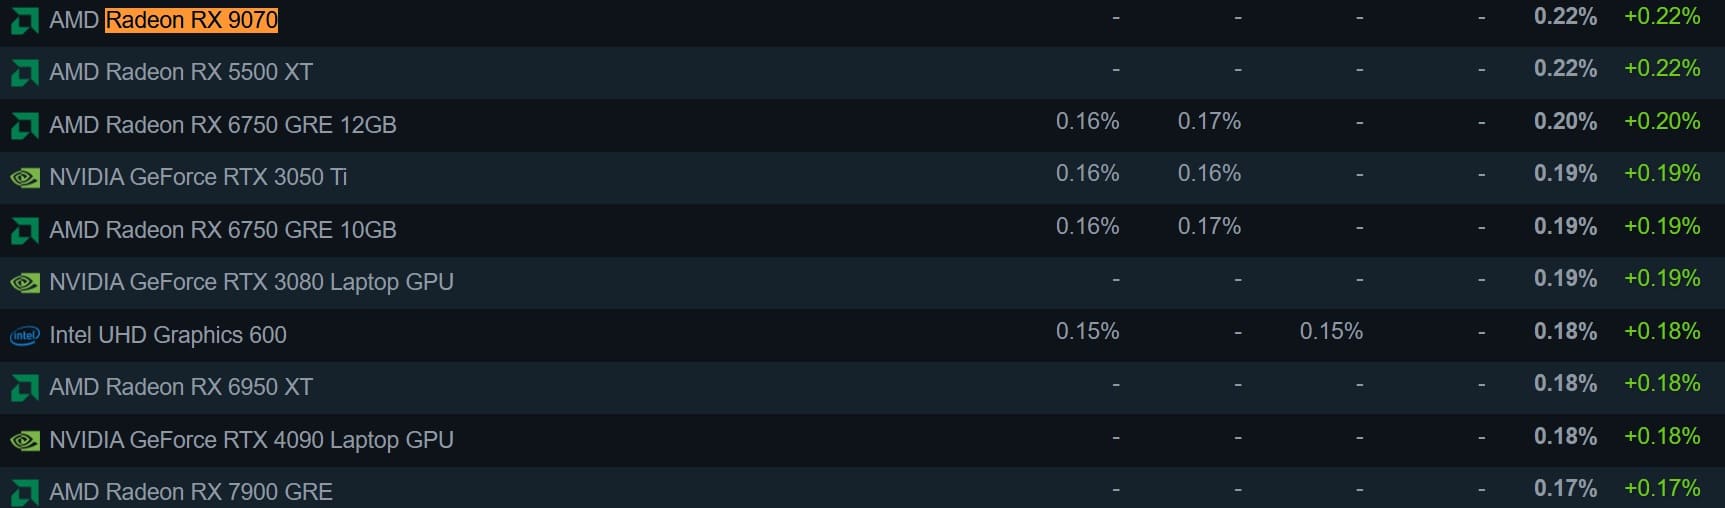Viewport: 1725px width, 508px height.
Task: Click the +0.22% change value for RX 5500 XT
Action: click(1662, 68)
